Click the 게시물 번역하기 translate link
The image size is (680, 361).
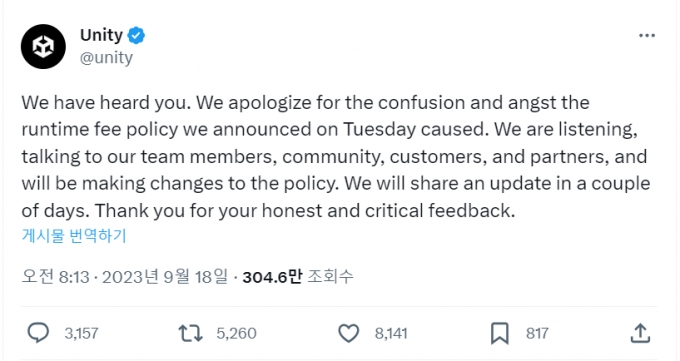(74, 236)
